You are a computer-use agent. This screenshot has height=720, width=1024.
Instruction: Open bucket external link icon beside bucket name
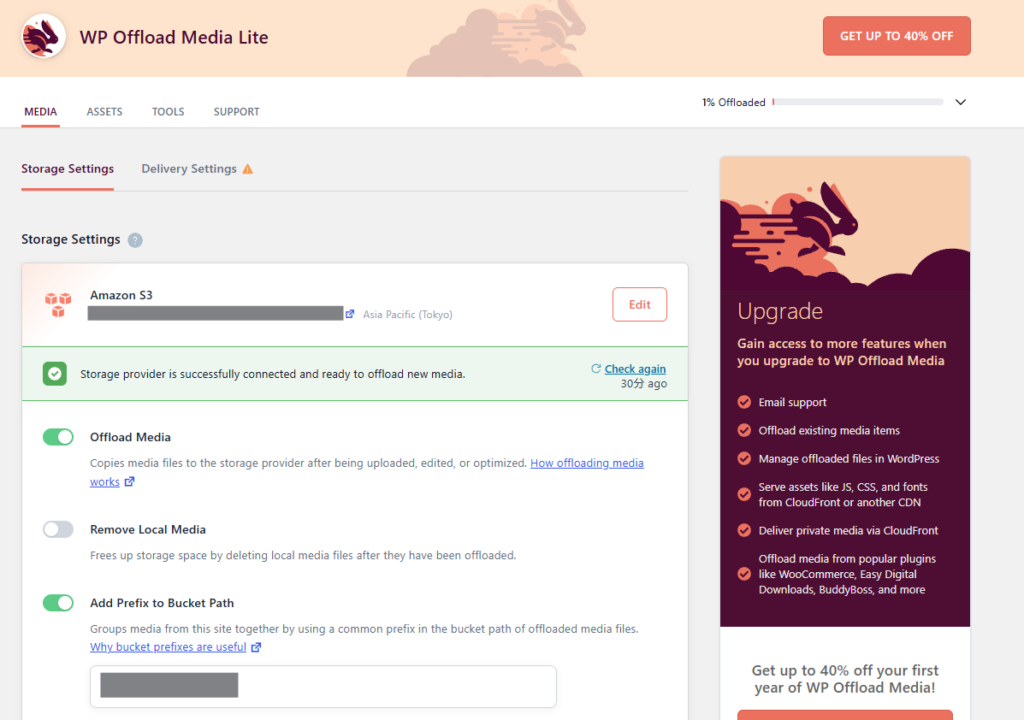point(350,314)
